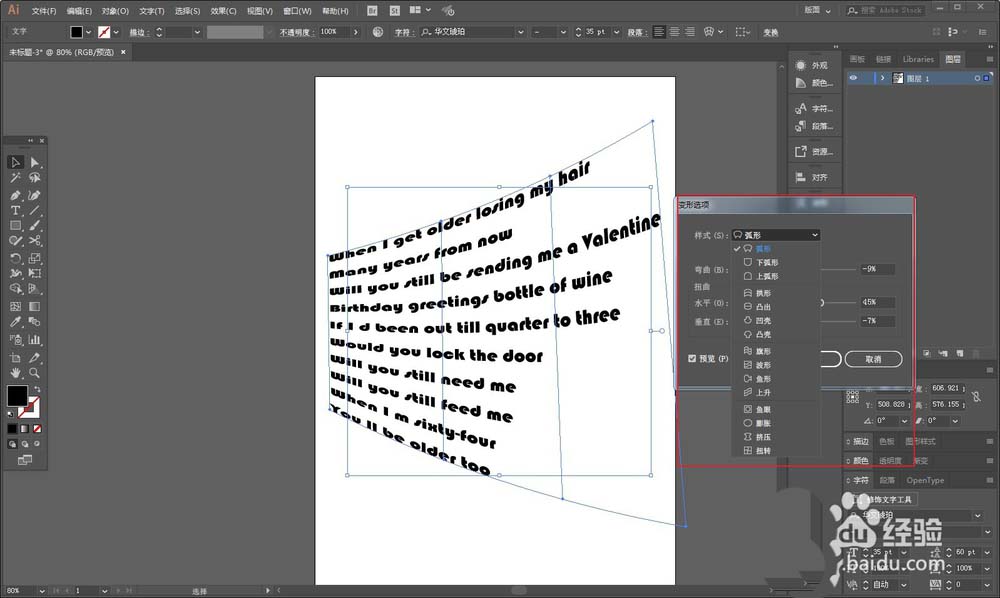1000x598 pixels.
Task: Click align text left button
Action: (659, 32)
